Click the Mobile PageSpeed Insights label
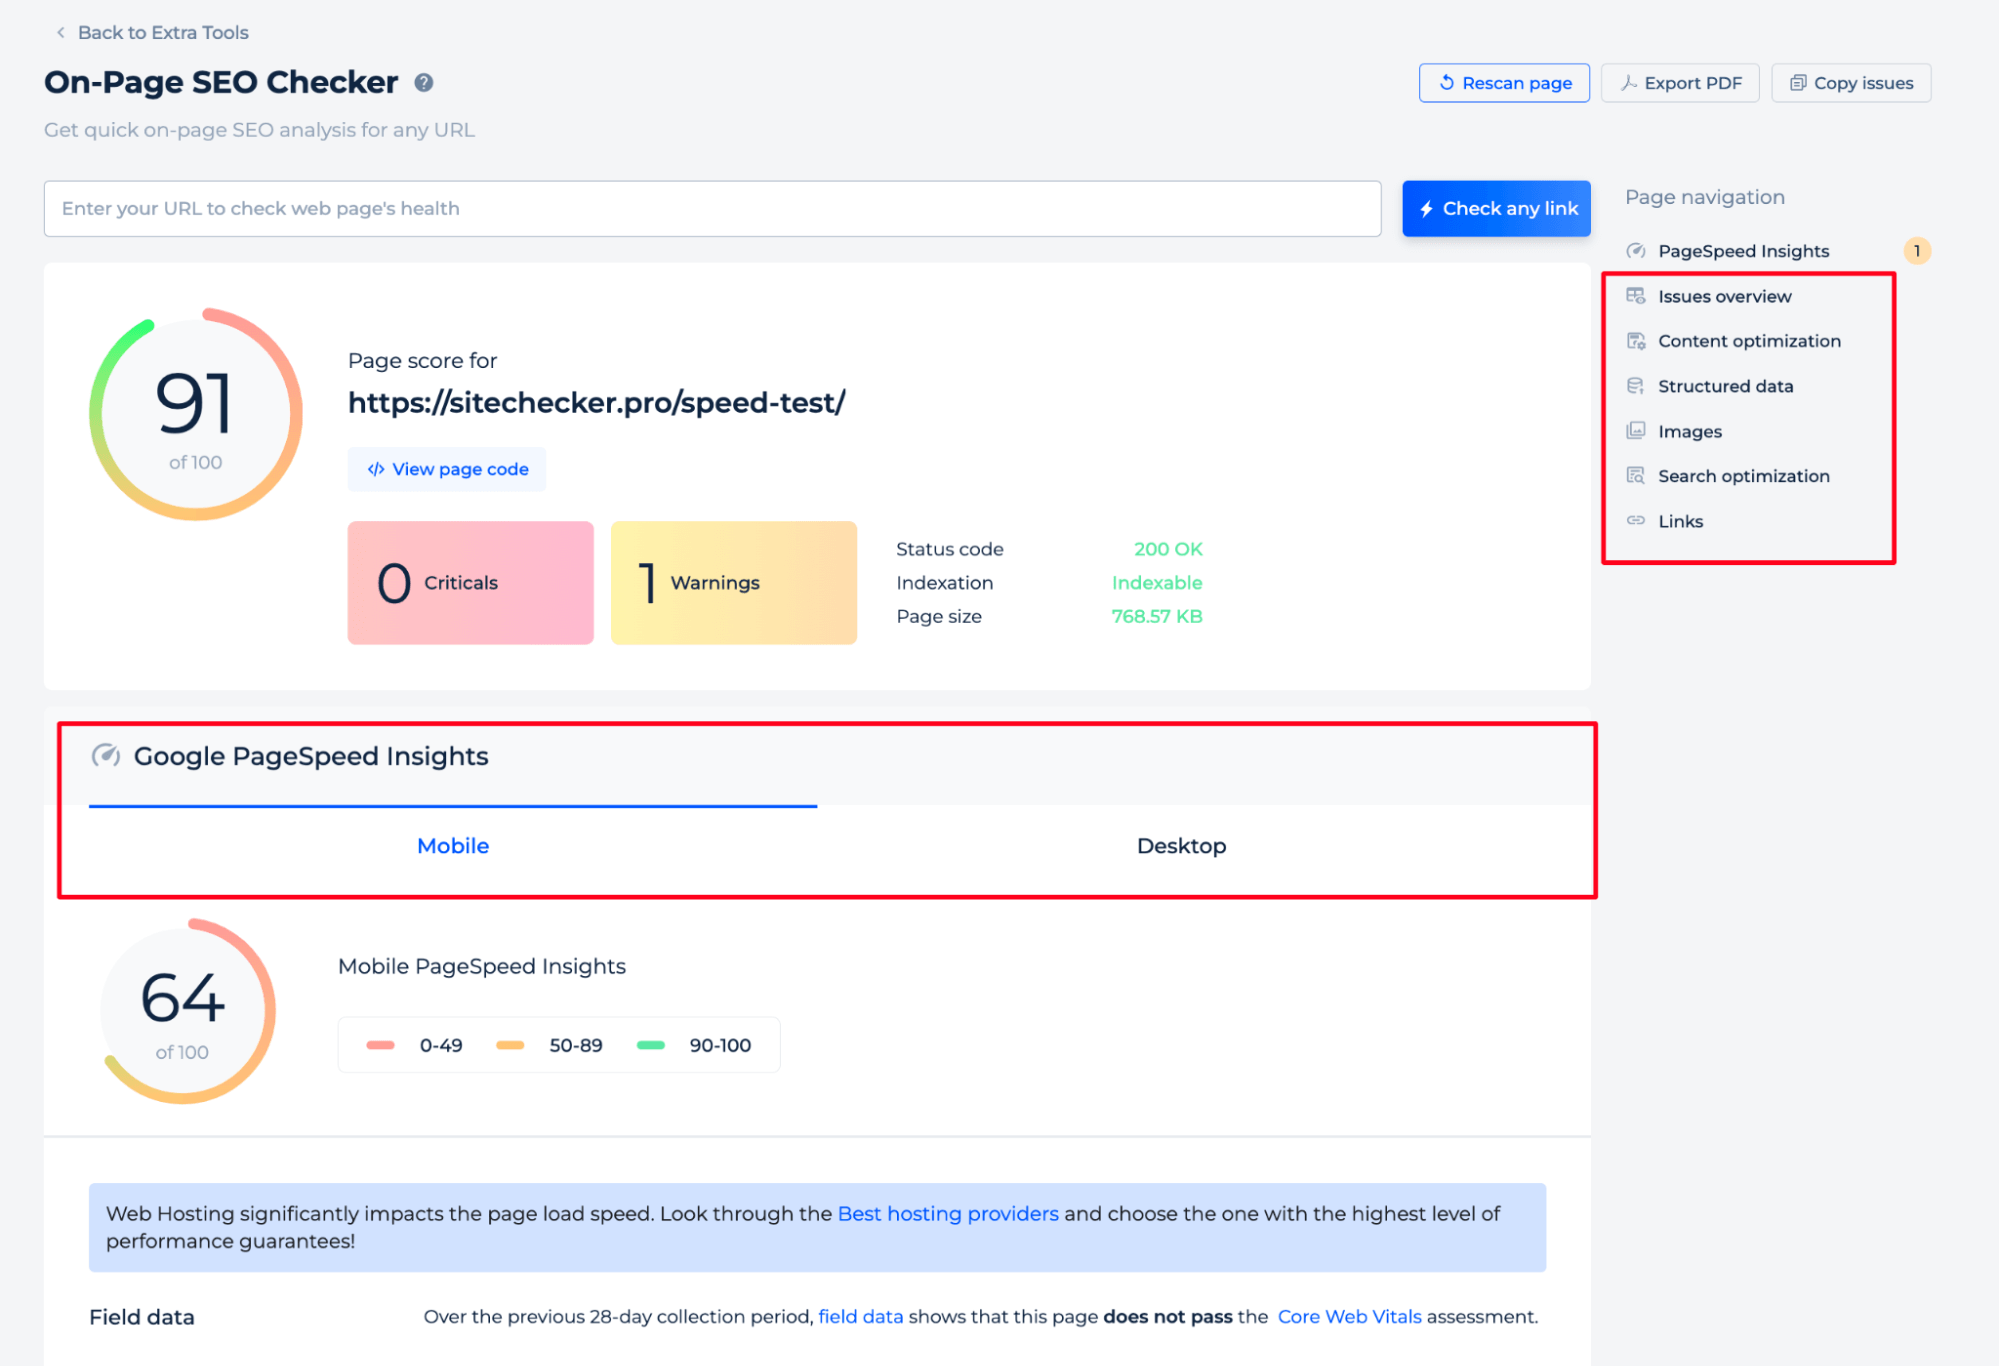Image resolution: width=1999 pixels, height=1366 pixels. [482, 966]
